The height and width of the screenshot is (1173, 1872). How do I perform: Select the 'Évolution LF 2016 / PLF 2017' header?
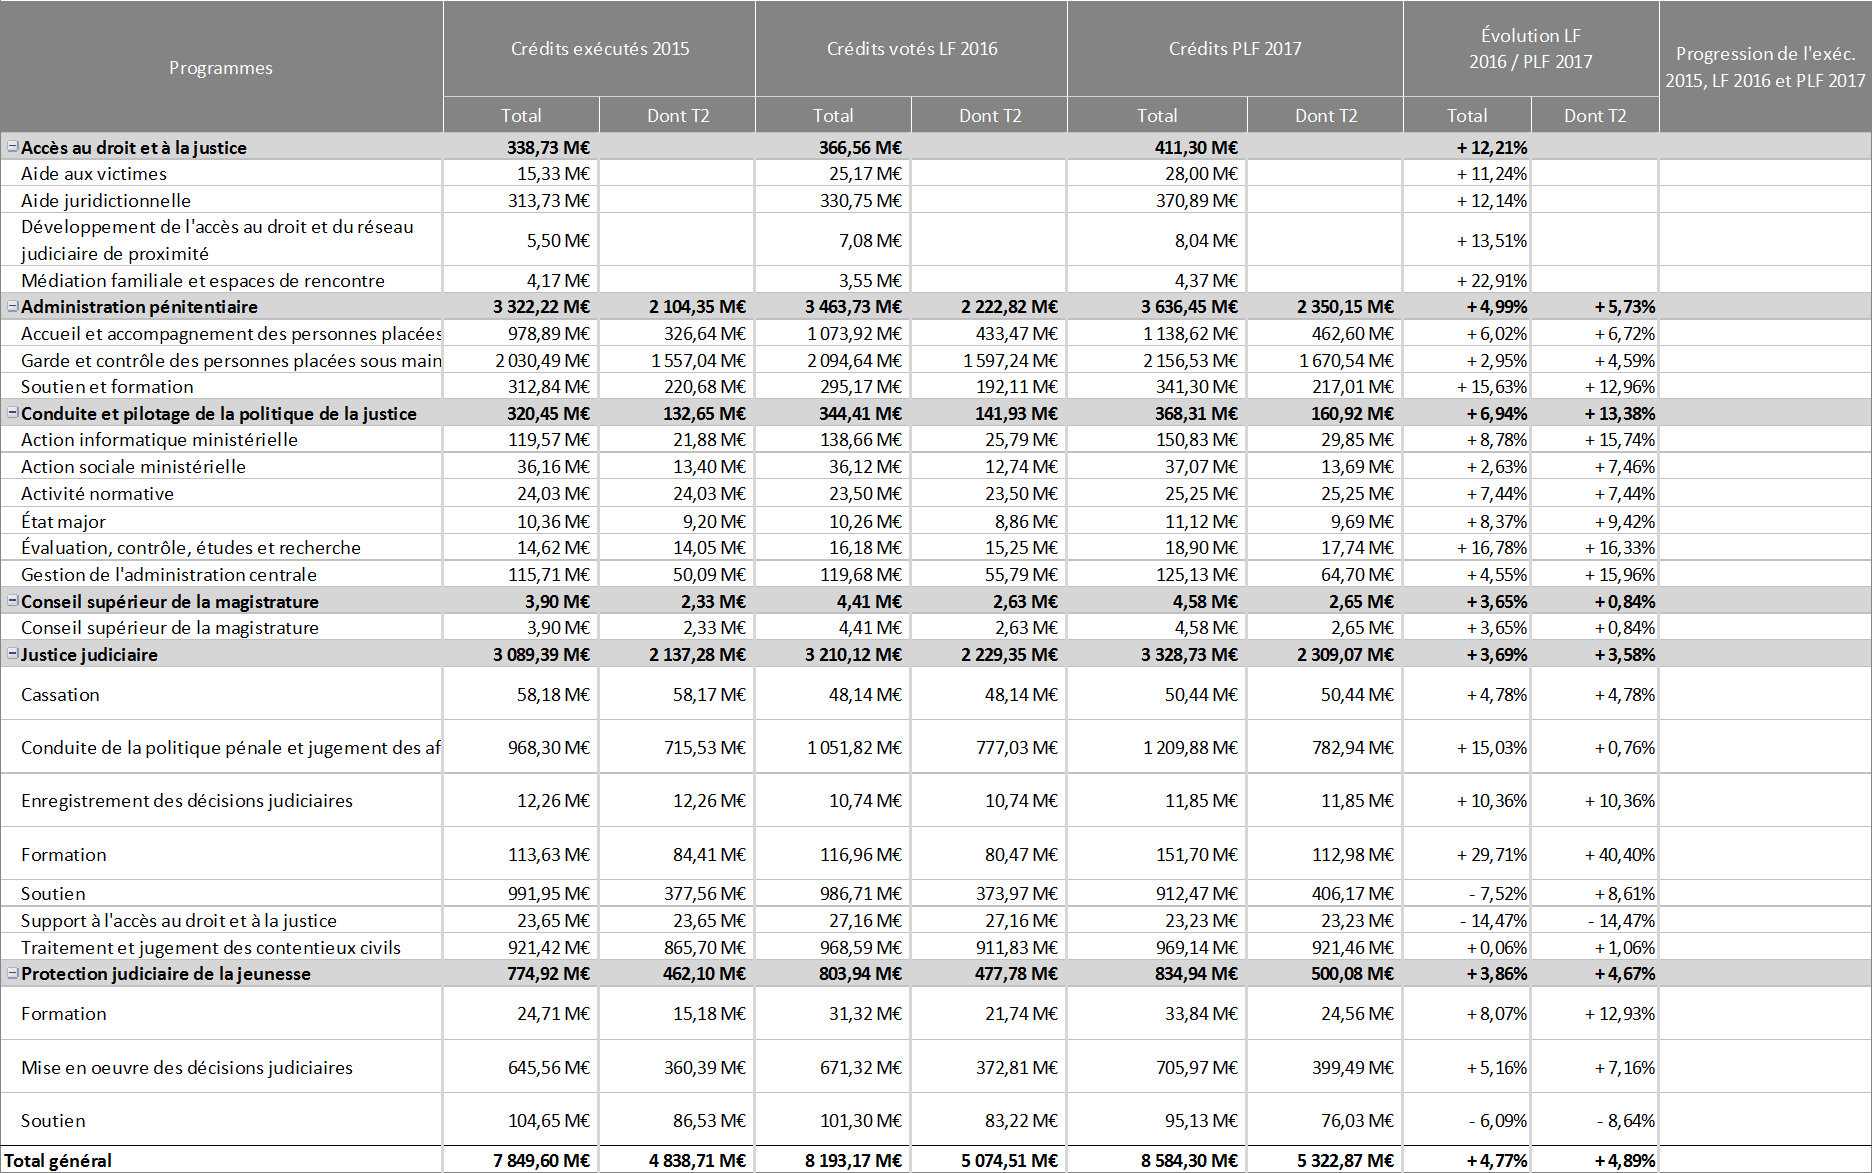pos(1530,49)
